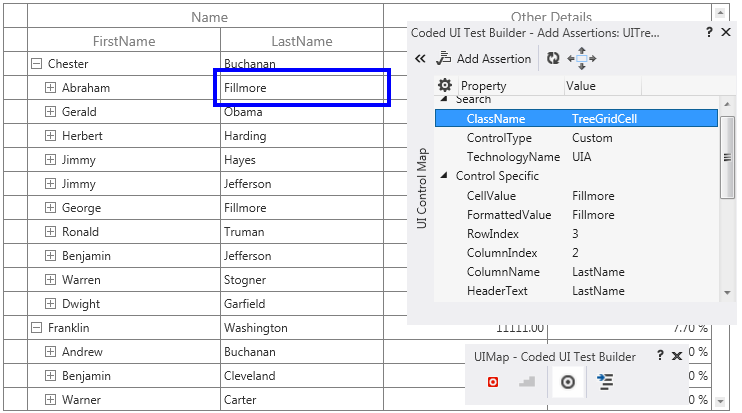742x413 pixels.
Task: Open the gear settings icon beside Property
Action: tap(444, 85)
